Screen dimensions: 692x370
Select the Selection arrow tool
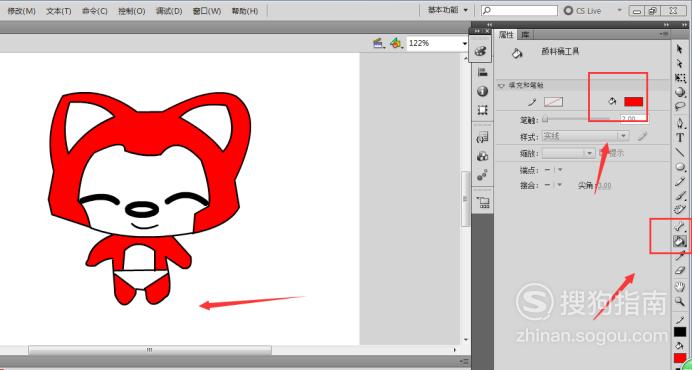pos(680,50)
